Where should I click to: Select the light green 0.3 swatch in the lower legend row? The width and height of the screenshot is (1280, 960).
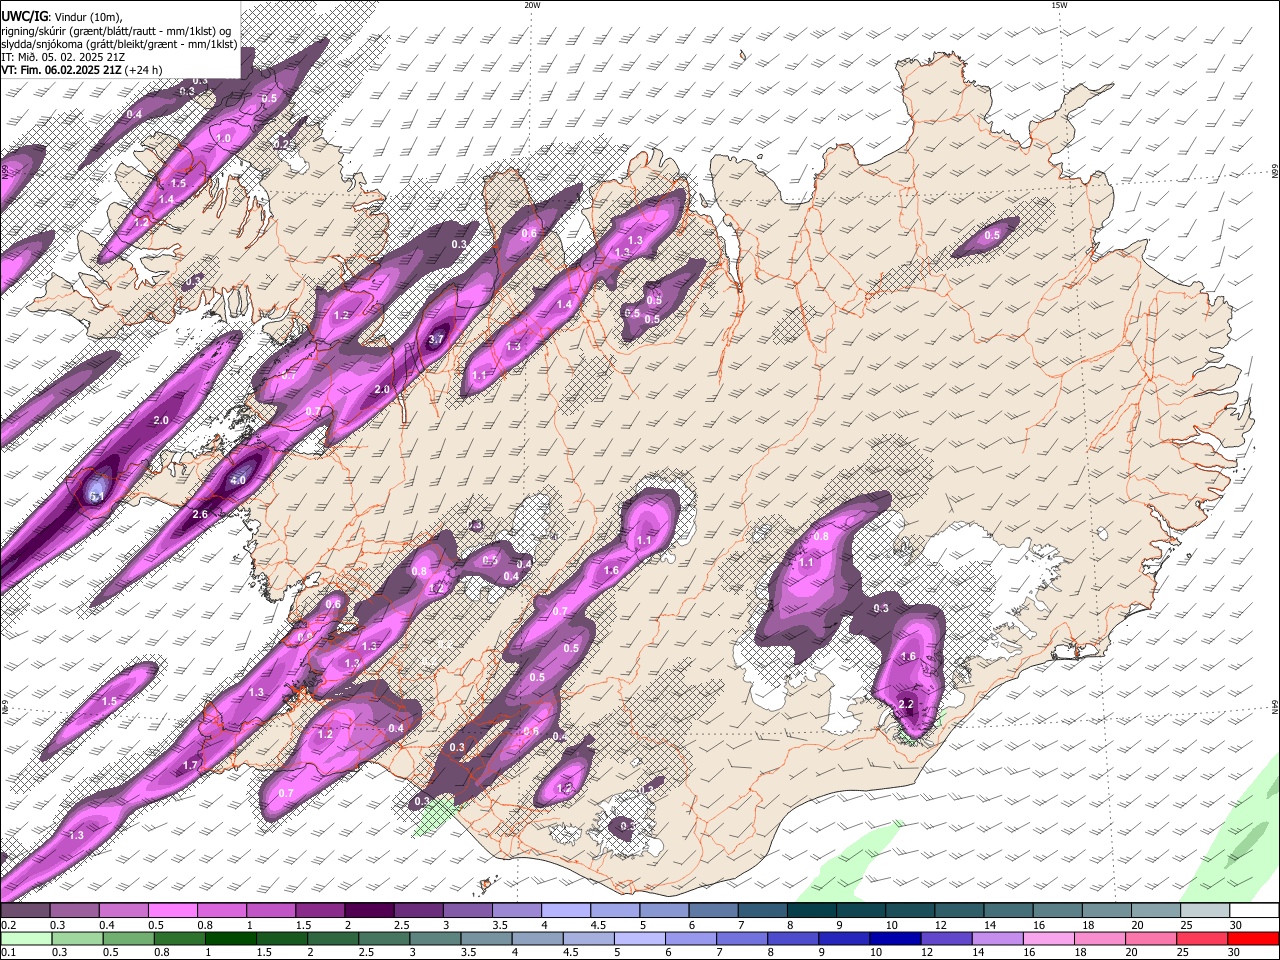[x=77, y=938]
